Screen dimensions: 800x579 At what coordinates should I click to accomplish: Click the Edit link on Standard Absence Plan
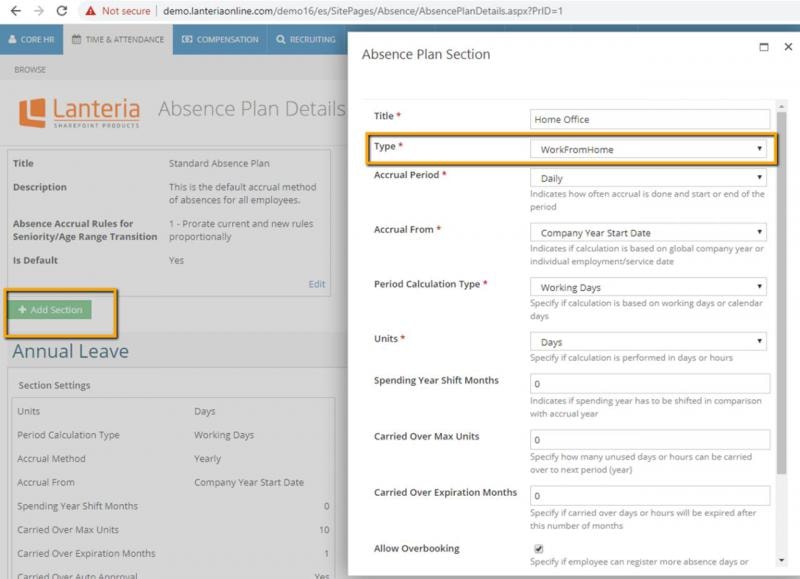pos(318,284)
